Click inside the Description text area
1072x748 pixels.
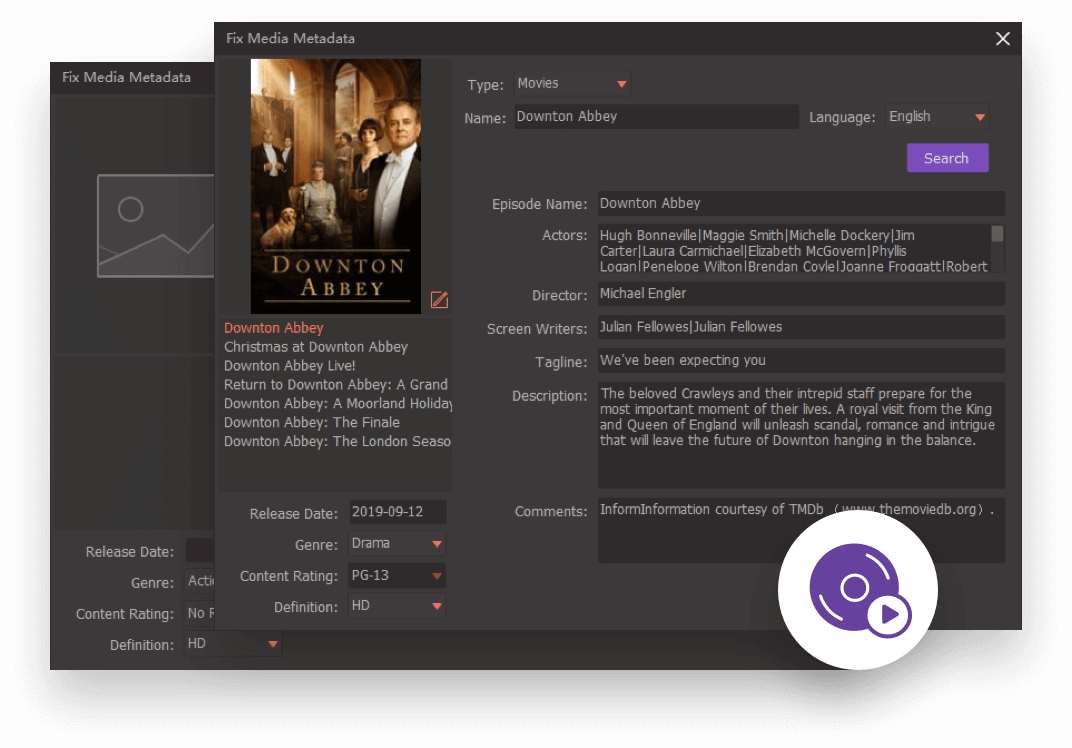click(801, 435)
